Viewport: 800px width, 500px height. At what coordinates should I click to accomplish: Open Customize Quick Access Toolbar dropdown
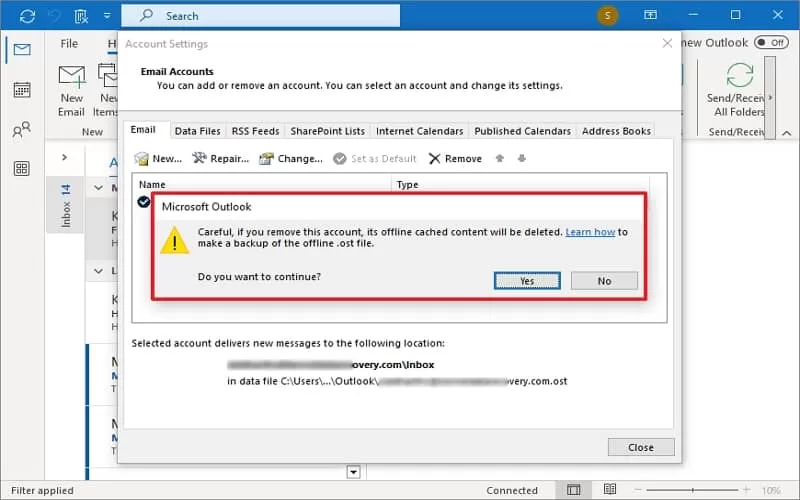tap(107, 16)
